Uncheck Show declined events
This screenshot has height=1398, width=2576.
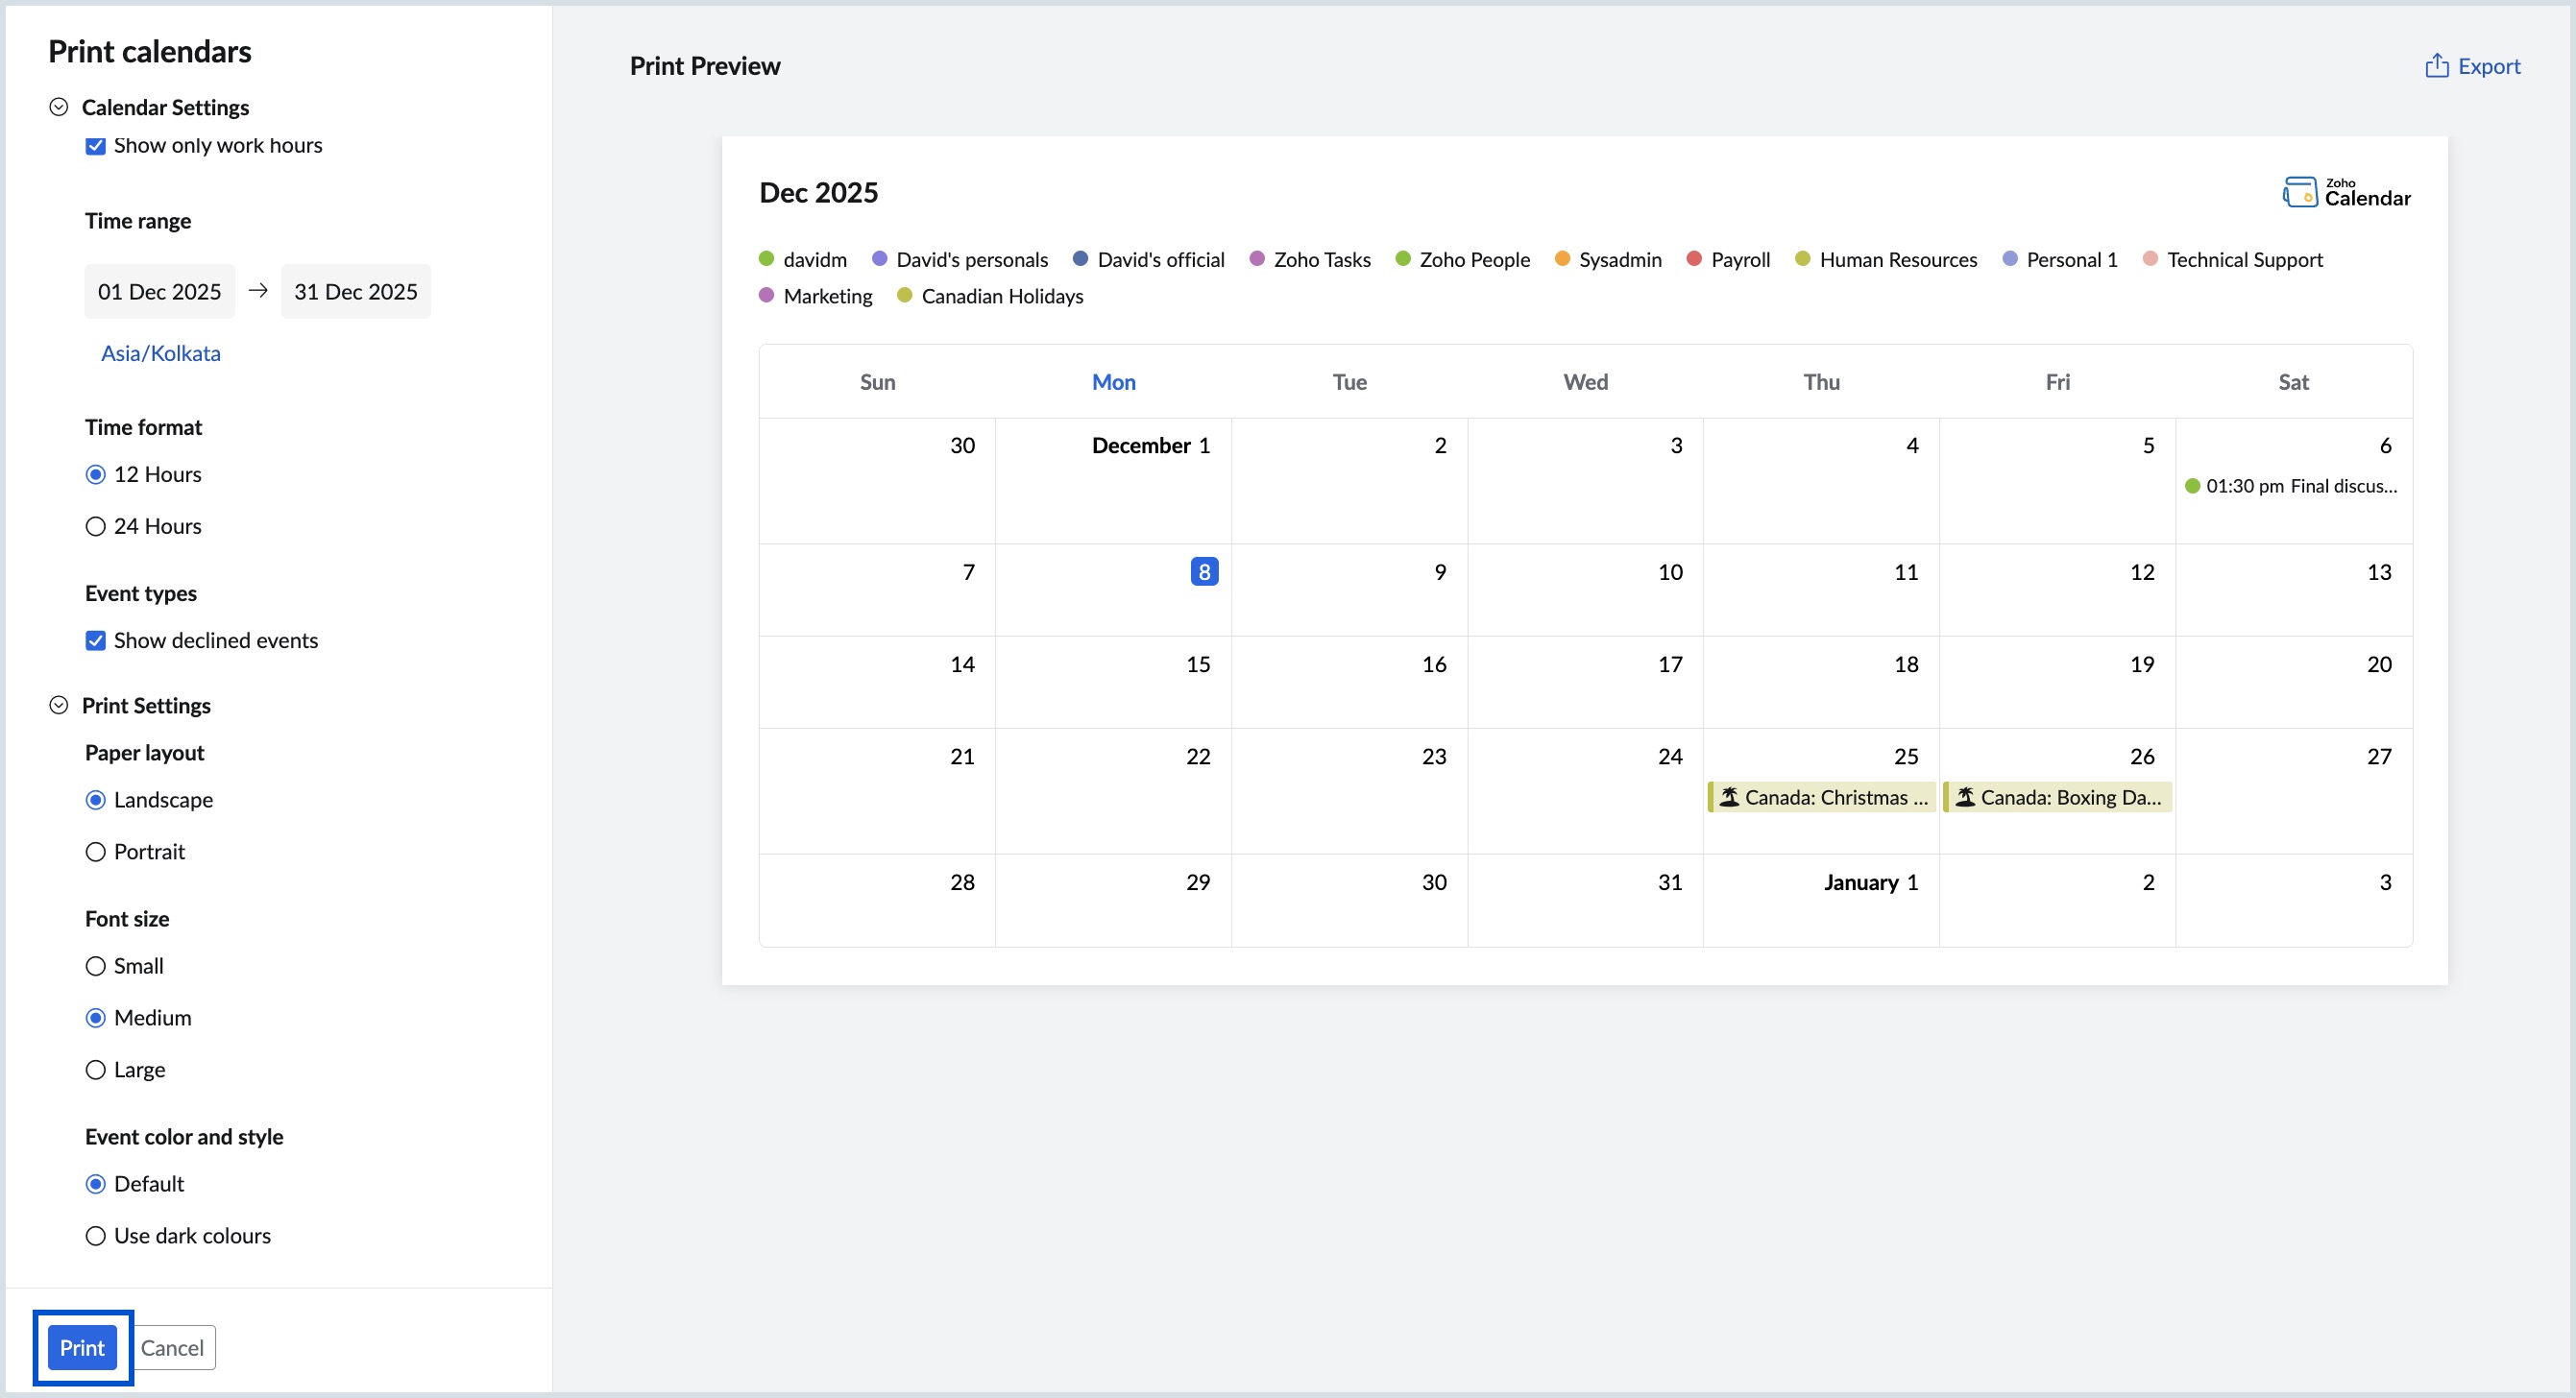95,640
